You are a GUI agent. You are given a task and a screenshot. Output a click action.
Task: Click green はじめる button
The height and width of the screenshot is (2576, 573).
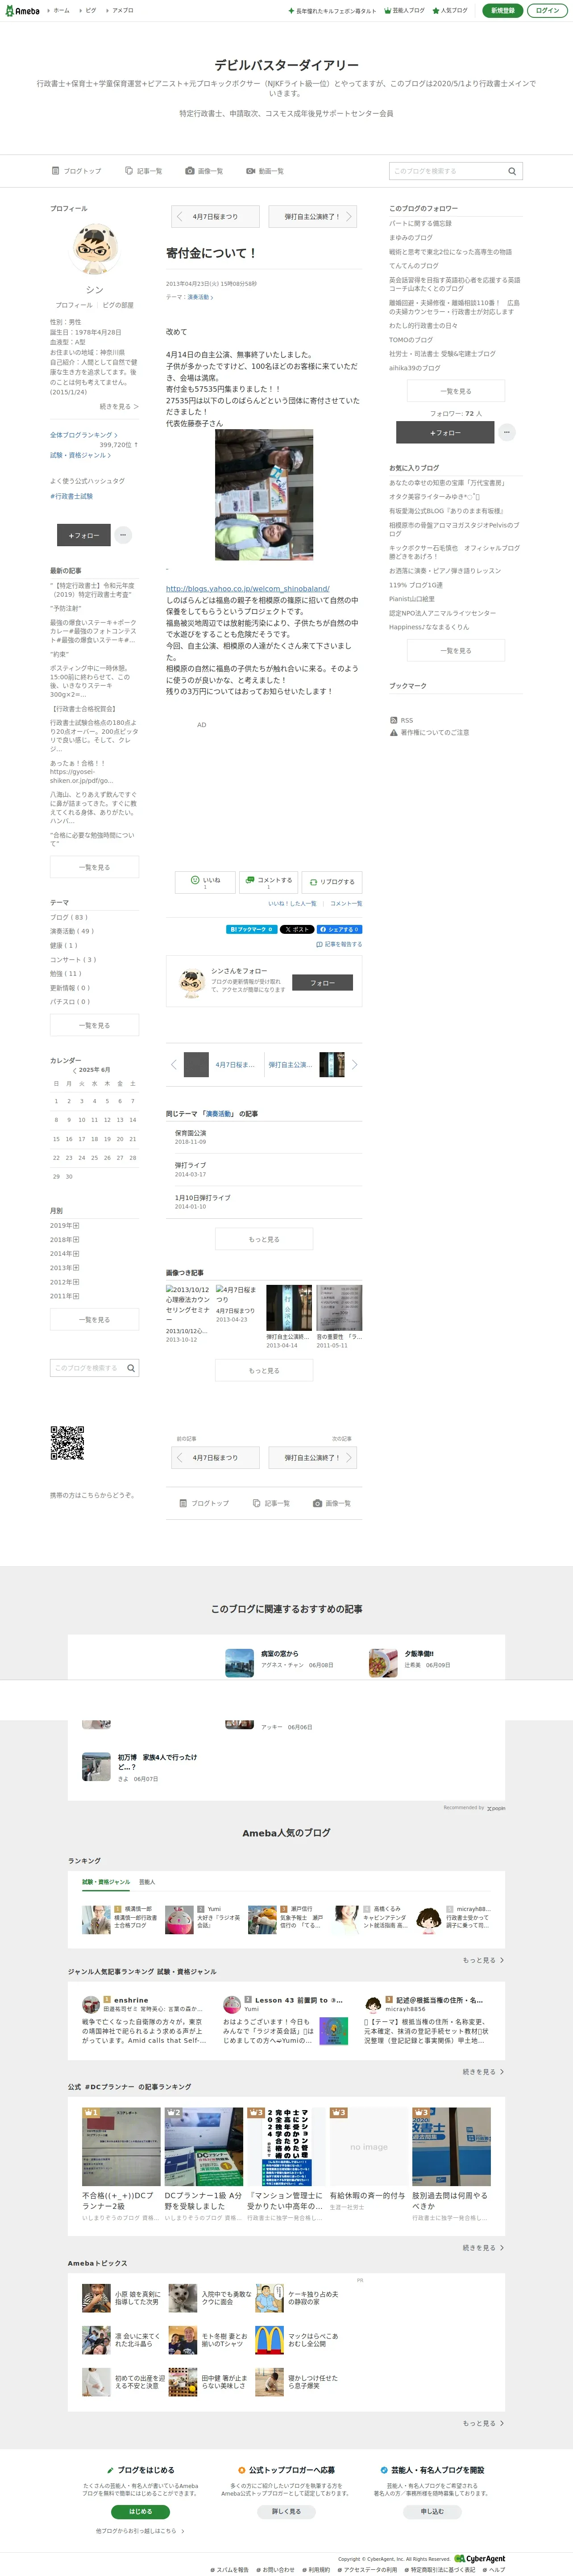[x=140, y=2511]
